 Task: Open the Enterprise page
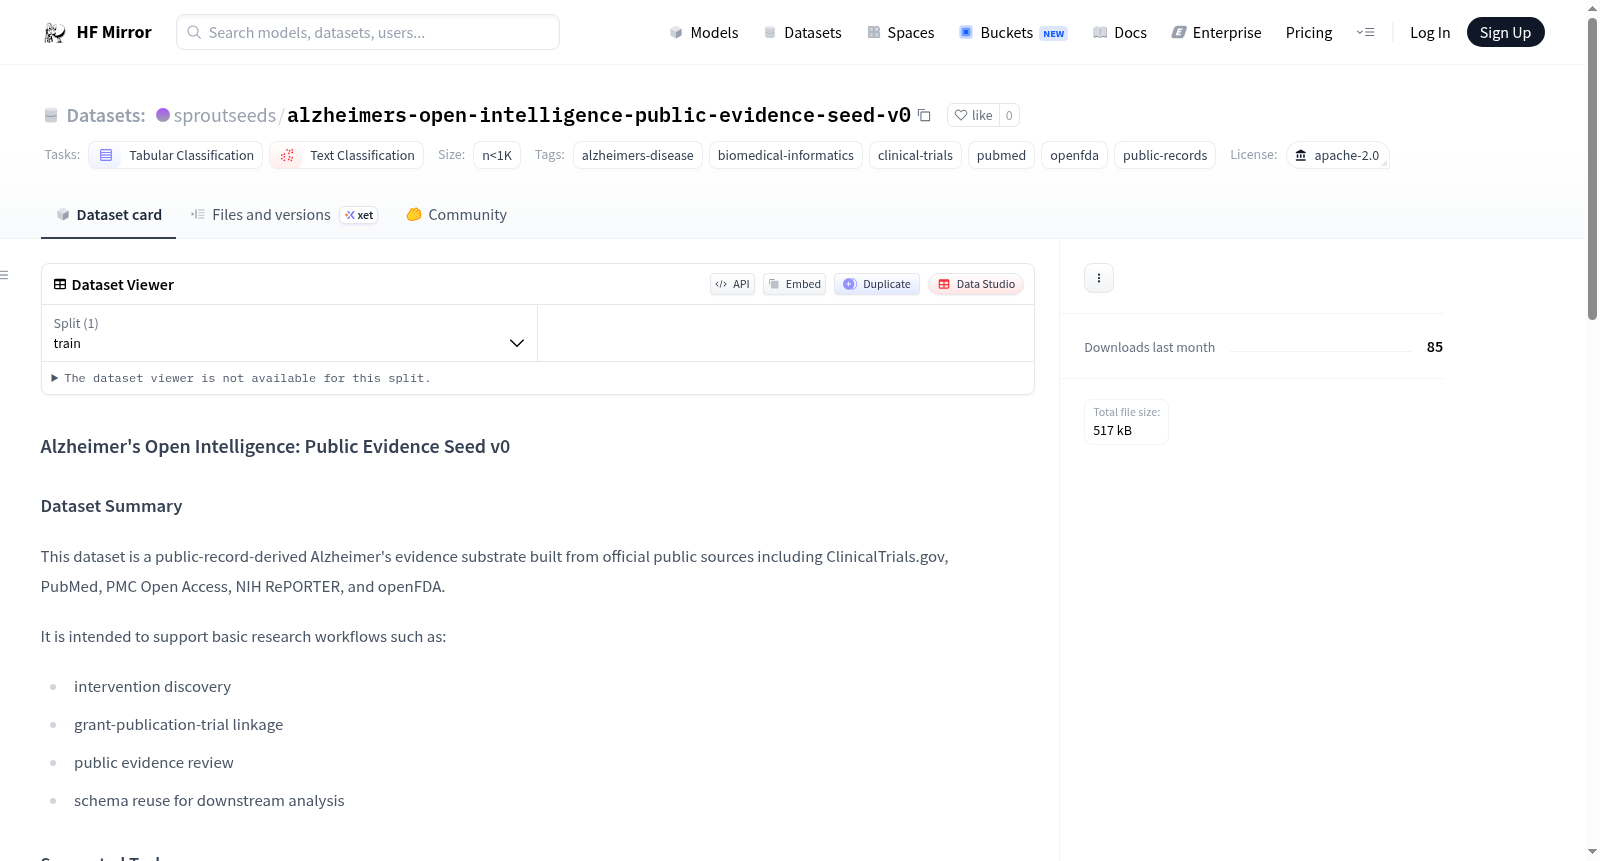point(1216,32)
